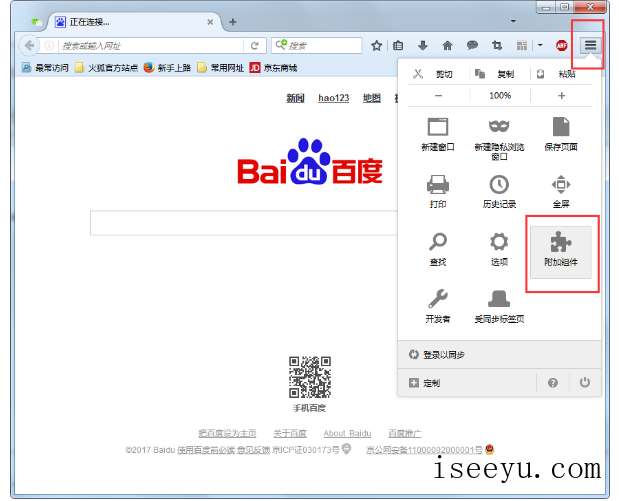Open 开发者 developer wrench
The height and width of the screenshot is (501, 619).
pyautogui.click(x=438, y=306)
